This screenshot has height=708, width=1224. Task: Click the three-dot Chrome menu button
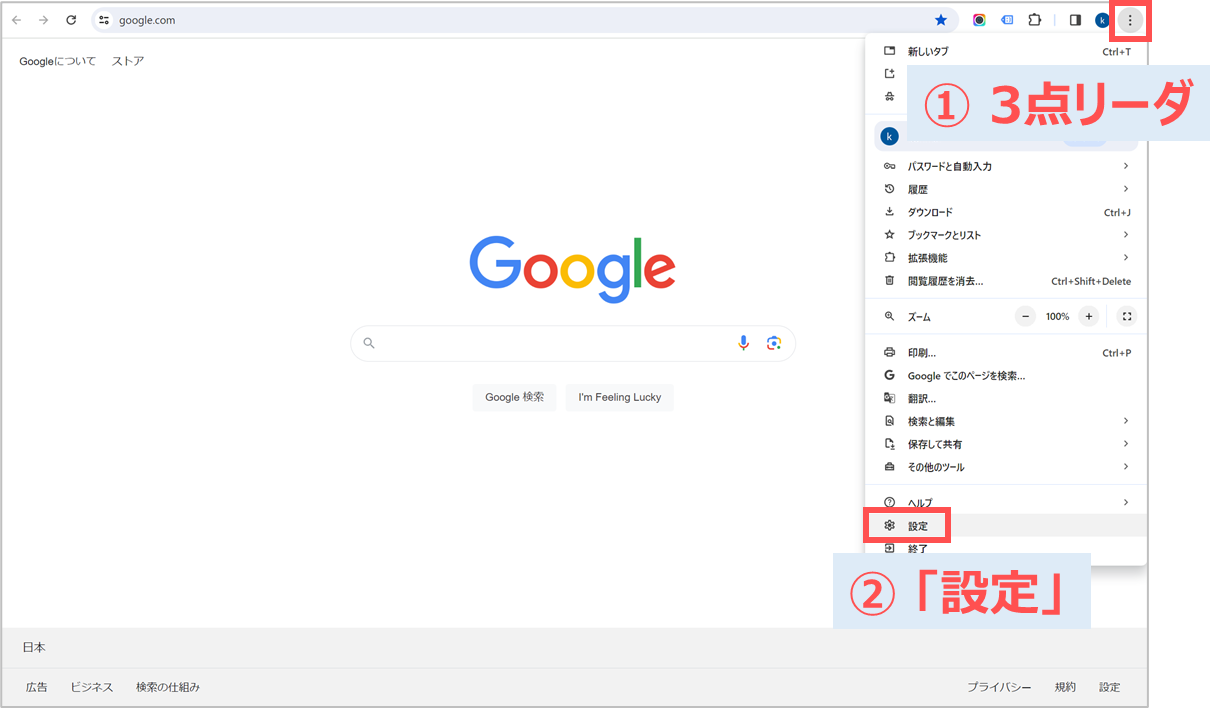(1130, 20)
